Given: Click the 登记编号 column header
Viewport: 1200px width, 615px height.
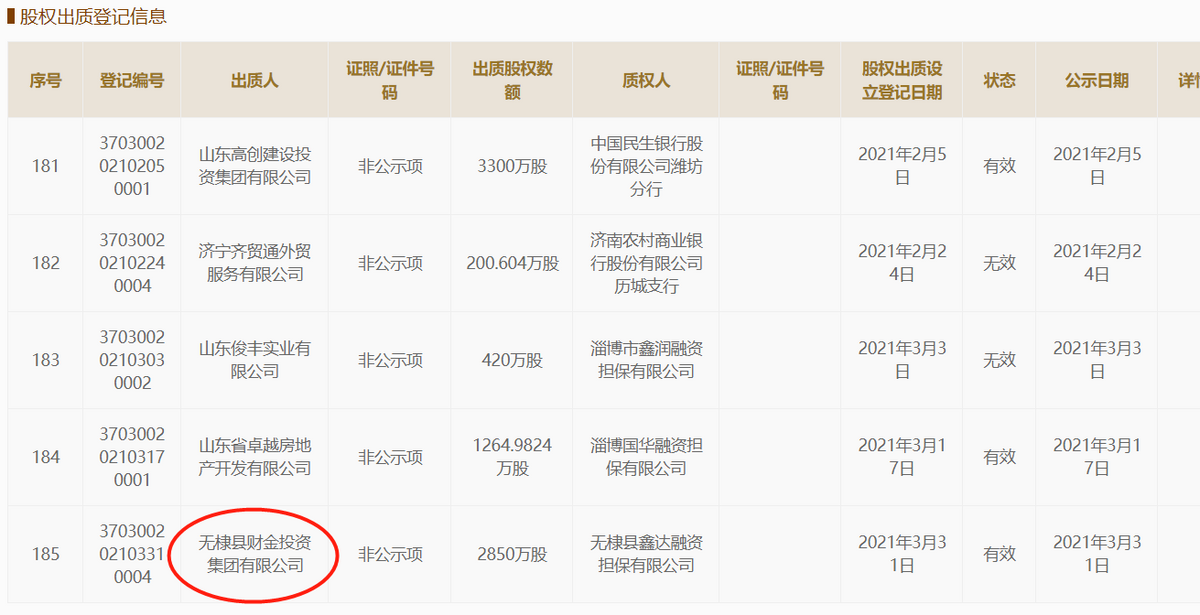Looking at the screenshot, I should 132,81.
